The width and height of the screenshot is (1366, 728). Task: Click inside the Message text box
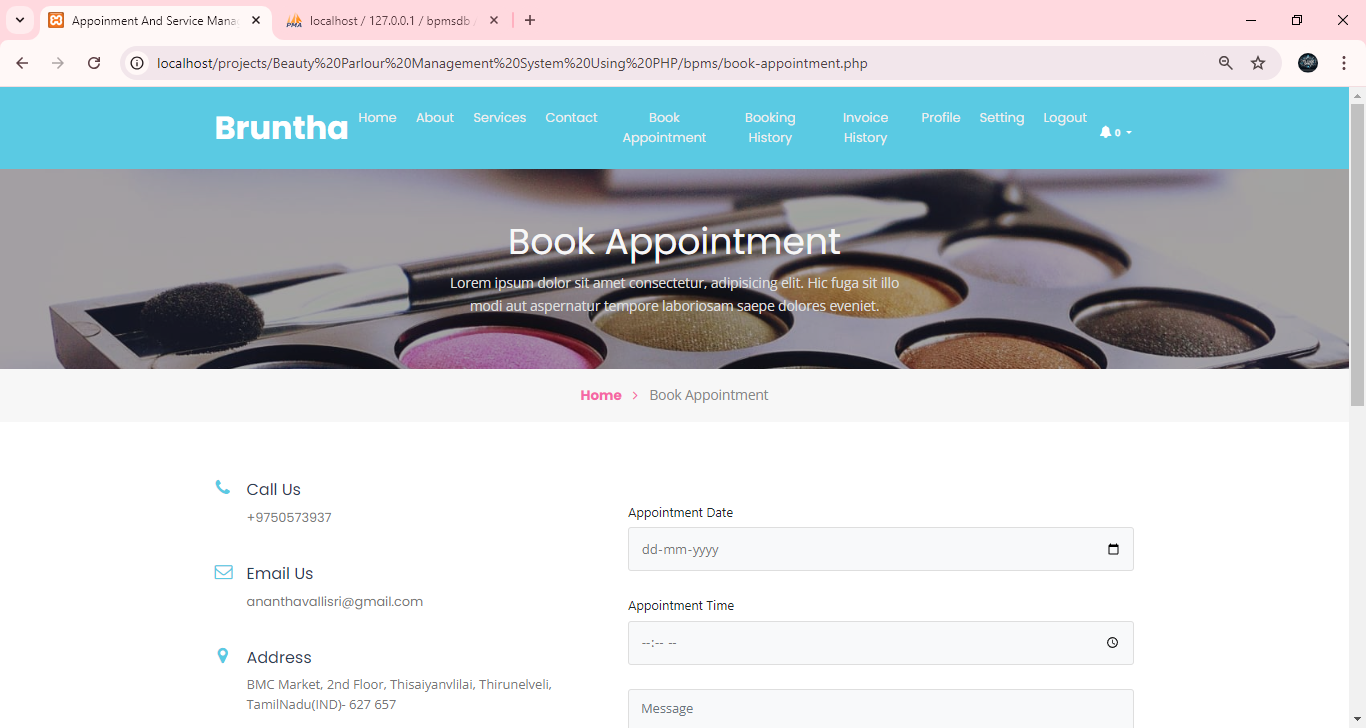pyautogui.click(x=880, y=708)
